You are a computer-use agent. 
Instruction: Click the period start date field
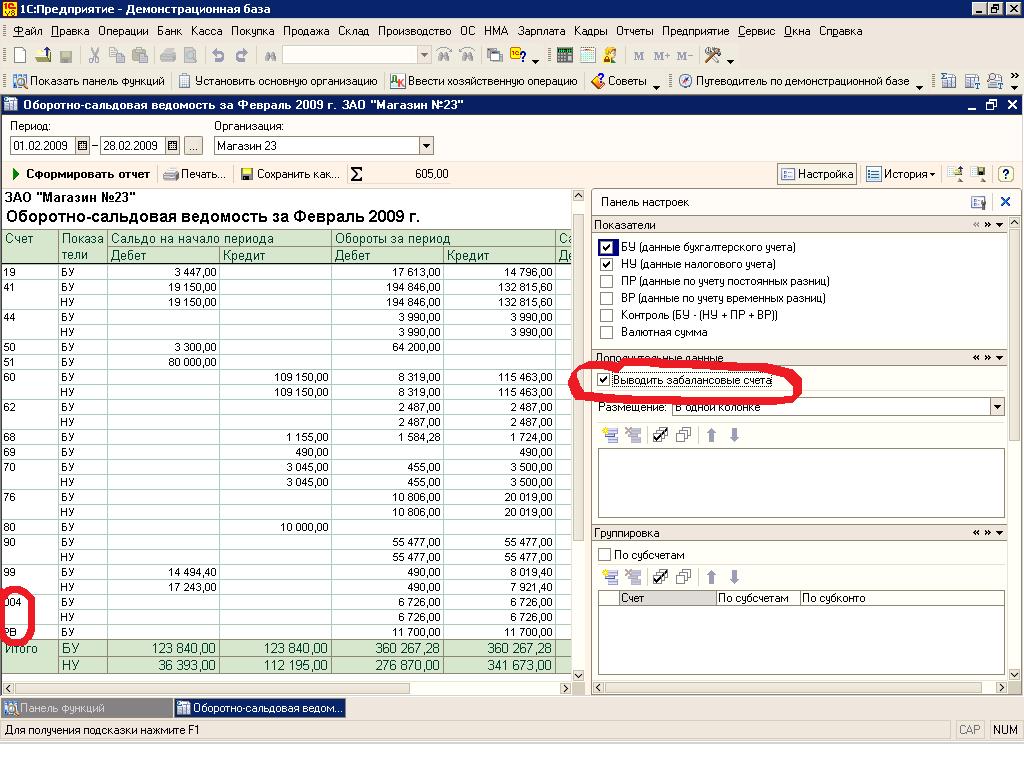point(43,146)
